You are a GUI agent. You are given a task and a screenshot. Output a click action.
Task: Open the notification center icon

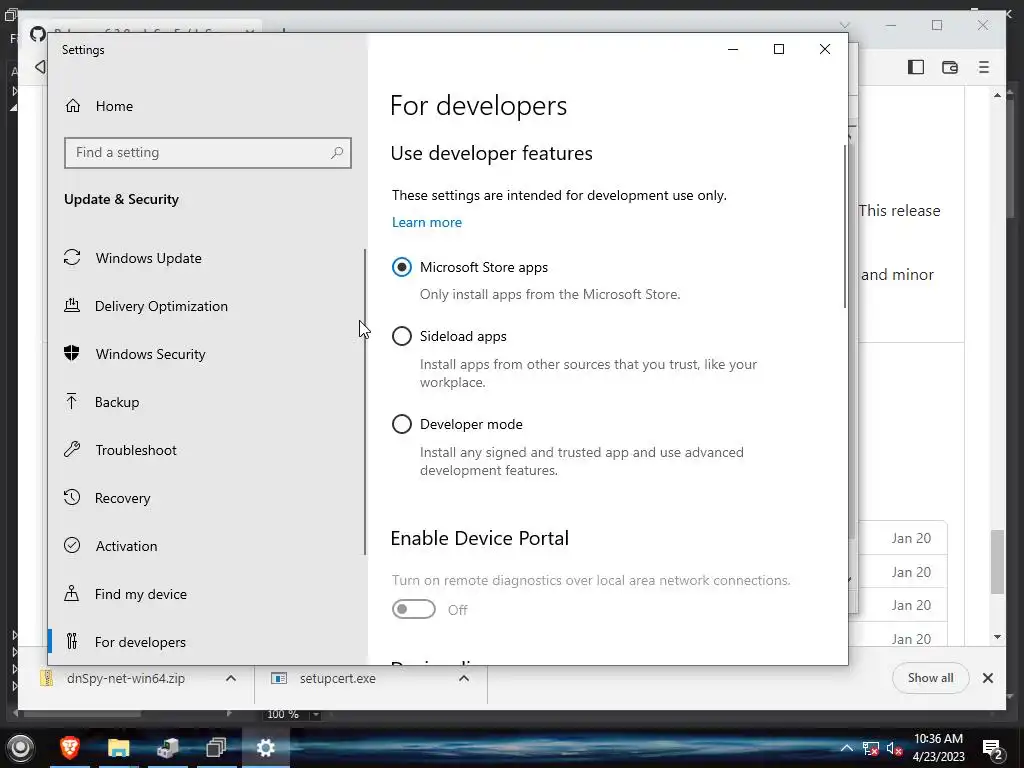tap(993, 750)
